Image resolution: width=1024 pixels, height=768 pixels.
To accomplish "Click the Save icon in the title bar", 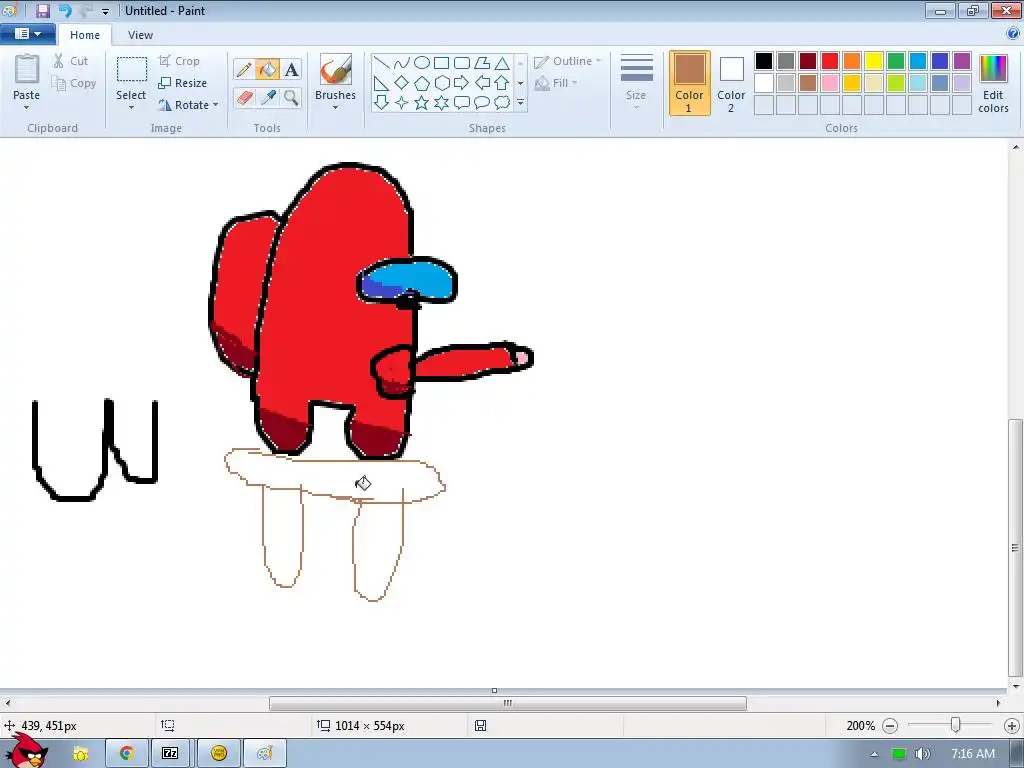I will (x=43, y=10).
